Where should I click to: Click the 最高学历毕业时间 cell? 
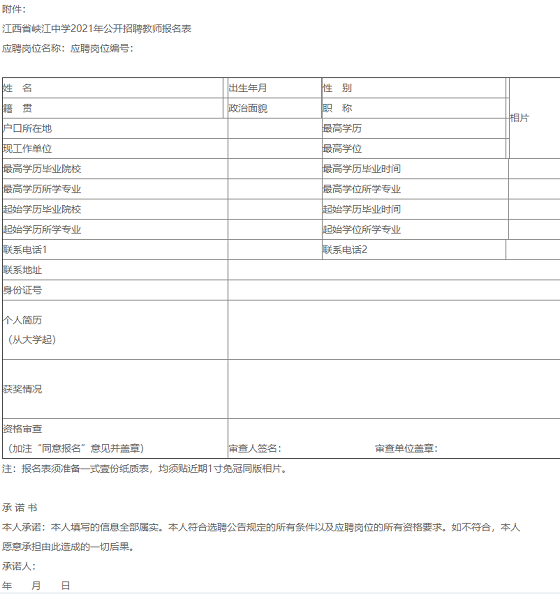click(x=415, y=169)
